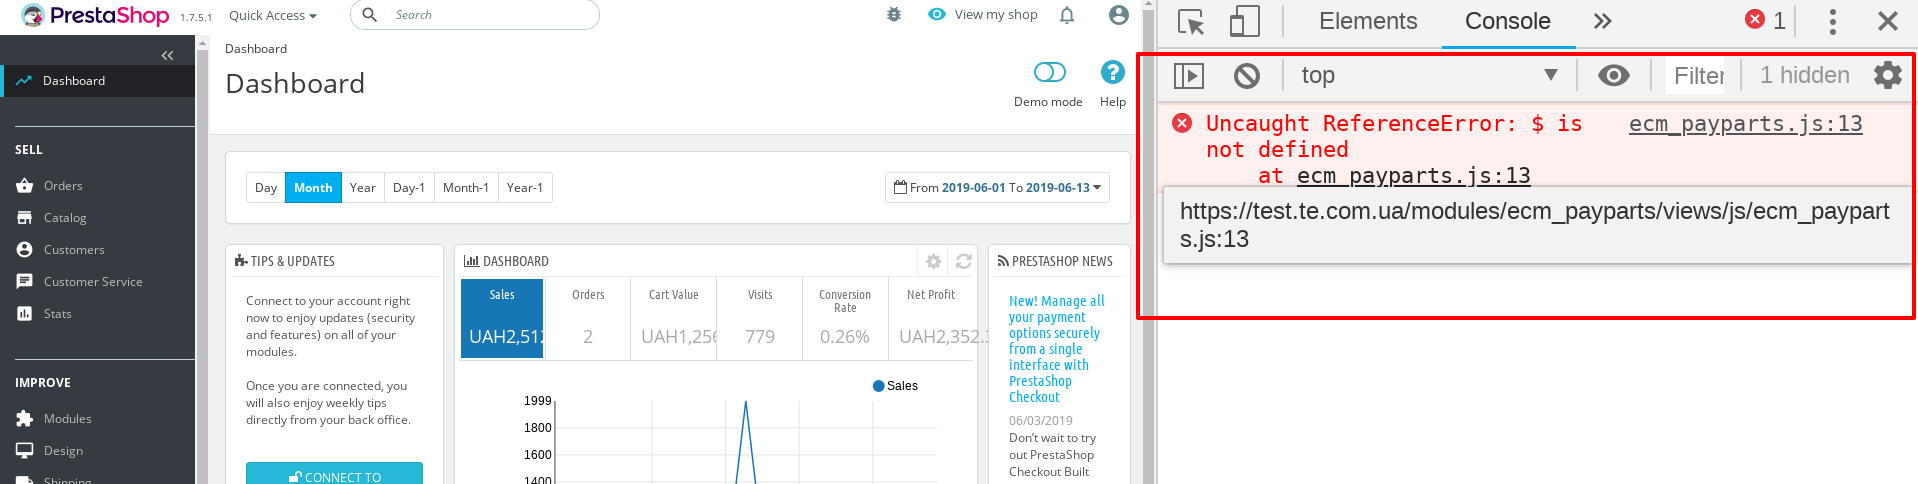Open the date range picker dropdown

(x=997, y=188)
